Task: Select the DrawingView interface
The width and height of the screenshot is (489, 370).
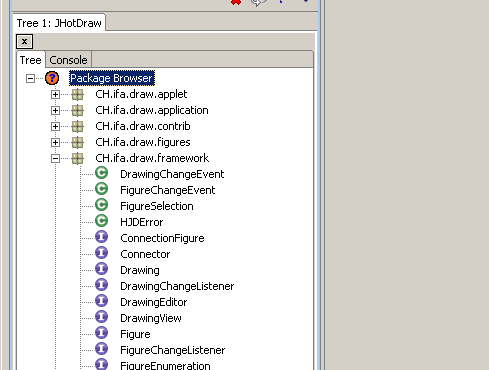Action: coord(151,318)
